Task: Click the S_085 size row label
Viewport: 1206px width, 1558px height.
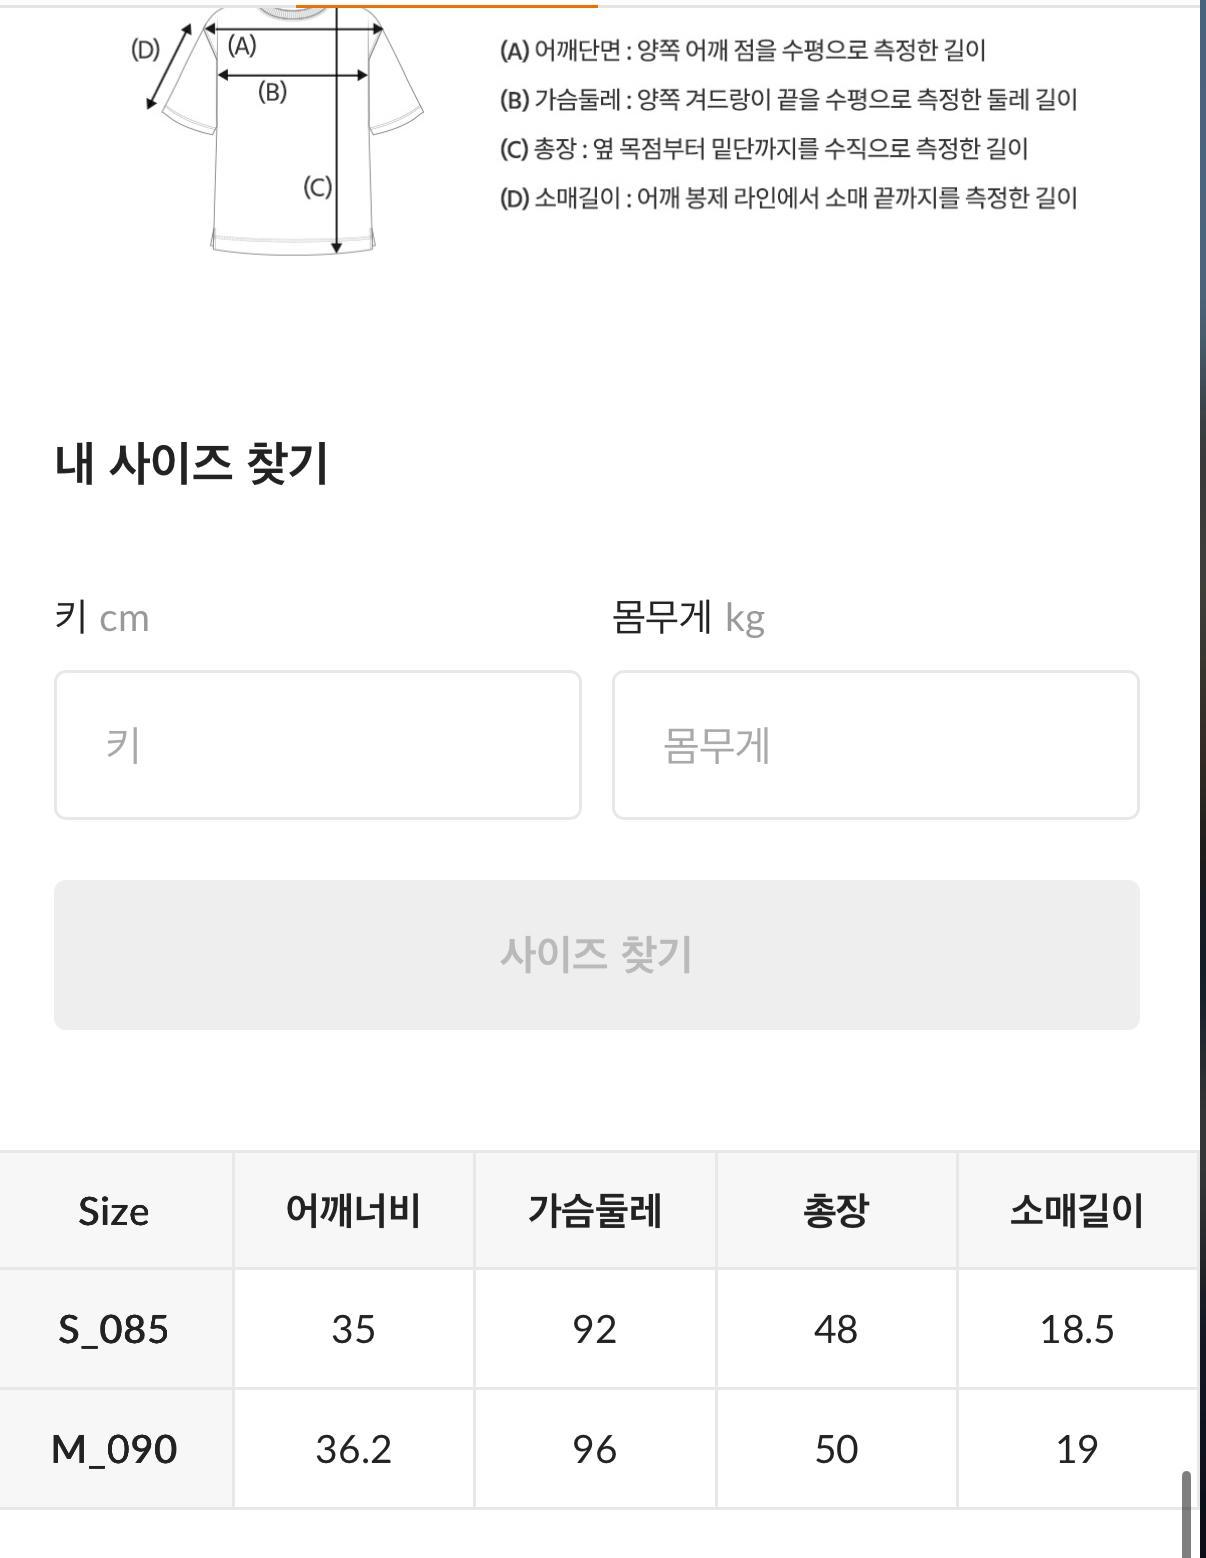Action: pos(114,1329)
